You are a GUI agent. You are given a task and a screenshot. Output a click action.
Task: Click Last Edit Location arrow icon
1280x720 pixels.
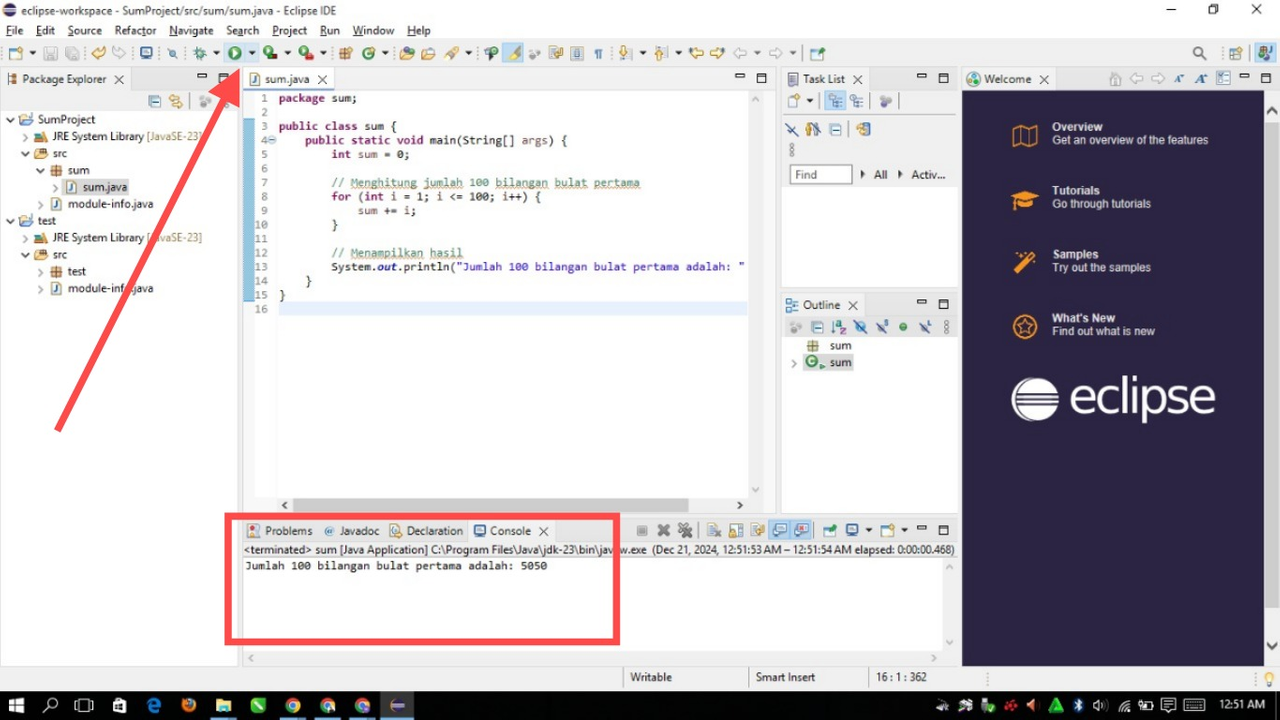pyautogui.click(x=696, y=53)
